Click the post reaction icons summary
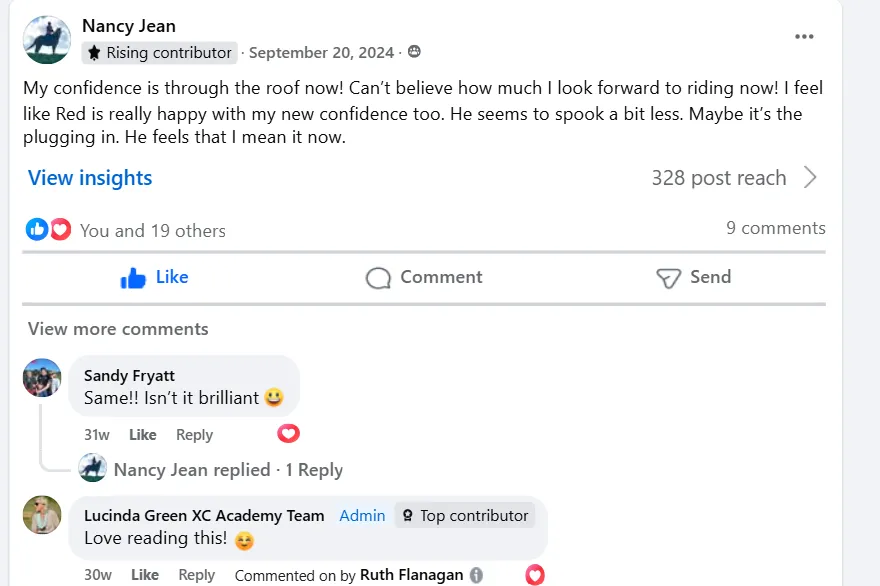 (48, 230)
